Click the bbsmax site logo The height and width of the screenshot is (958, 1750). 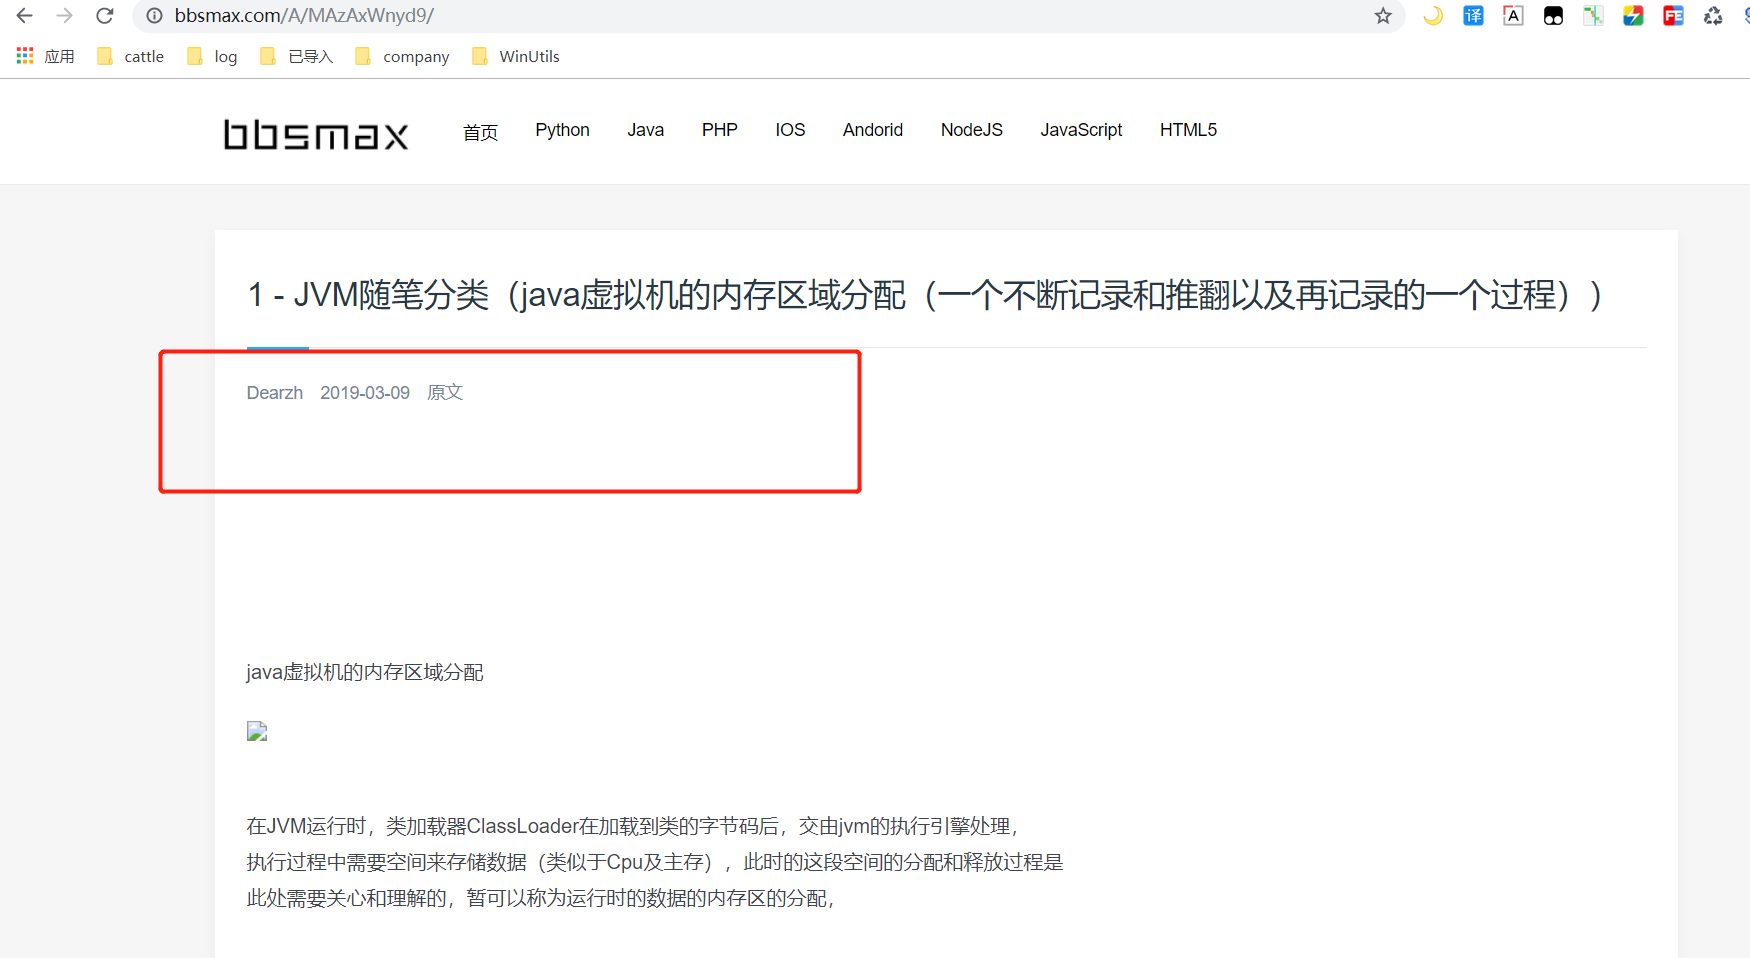coord(316,135)
